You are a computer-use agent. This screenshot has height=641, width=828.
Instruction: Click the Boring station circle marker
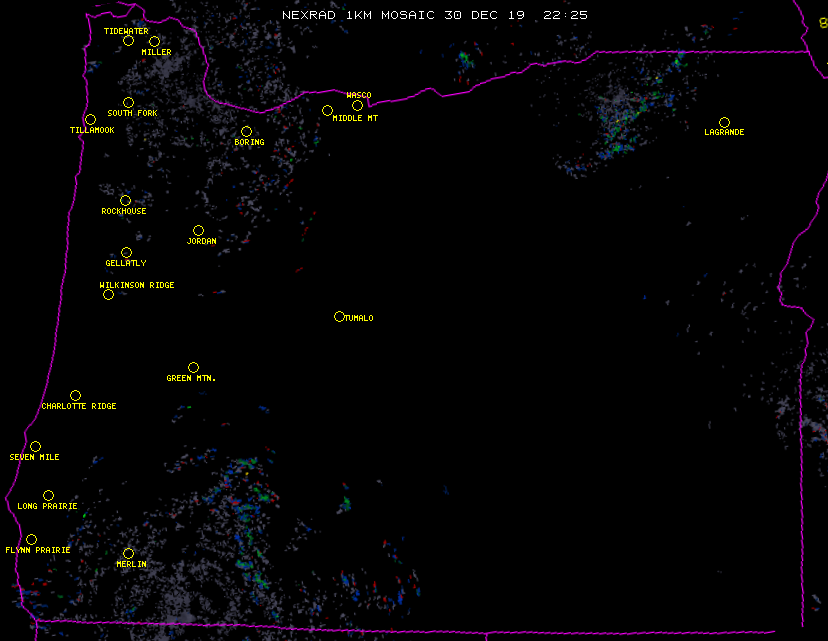click(246, 131)
